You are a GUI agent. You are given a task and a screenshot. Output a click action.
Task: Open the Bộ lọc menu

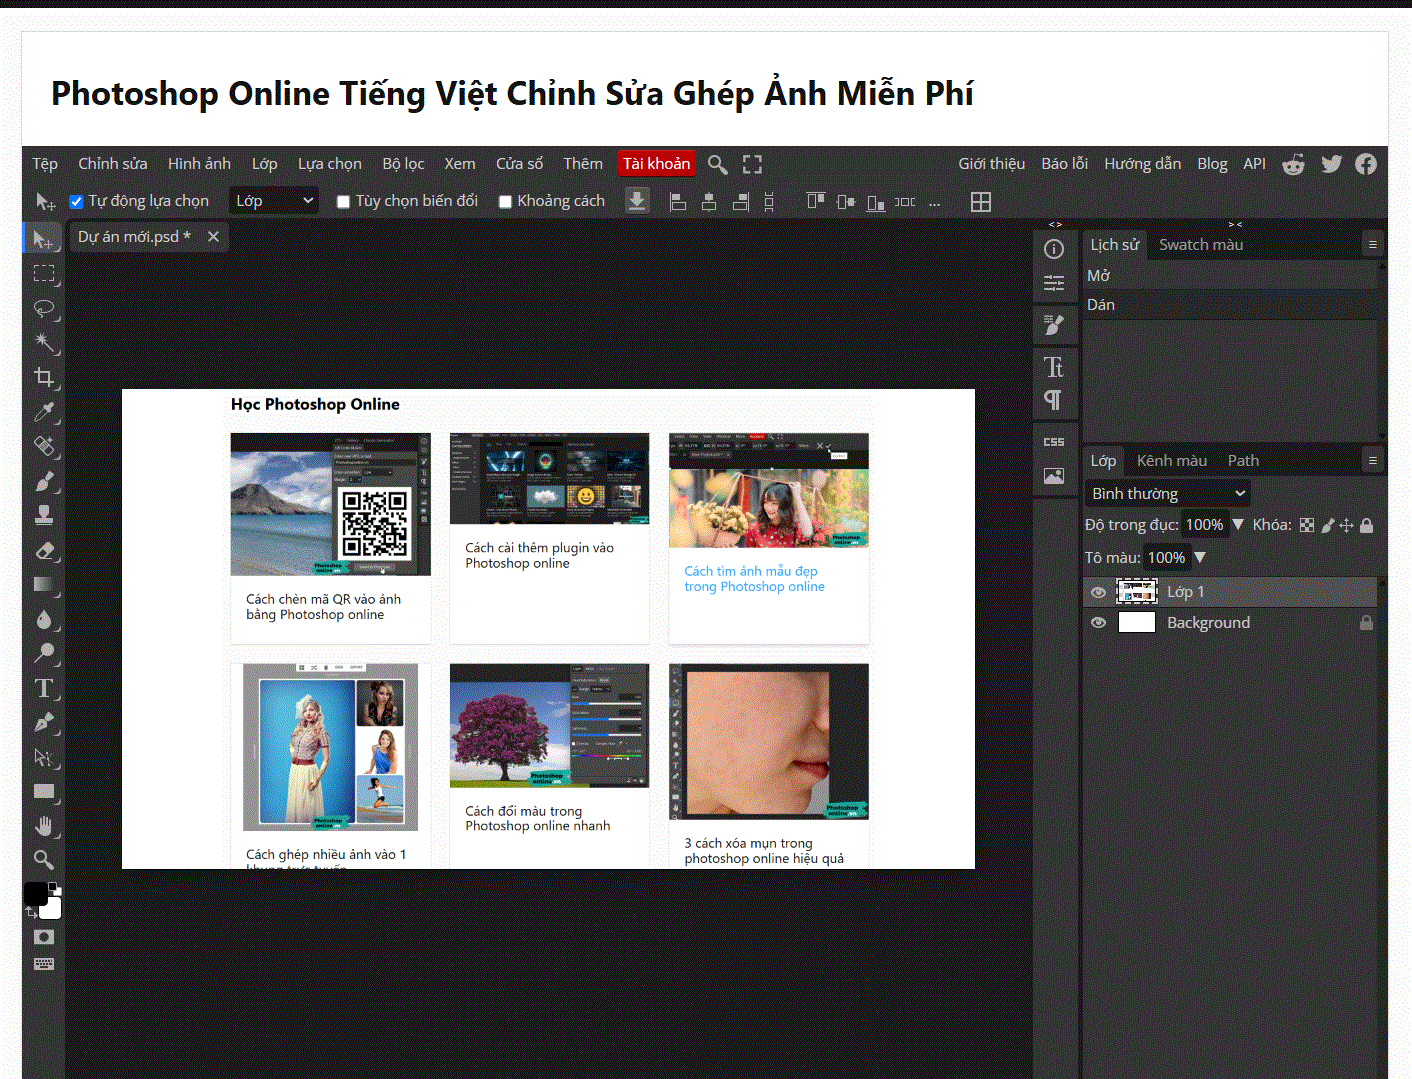tap(403, 164)
